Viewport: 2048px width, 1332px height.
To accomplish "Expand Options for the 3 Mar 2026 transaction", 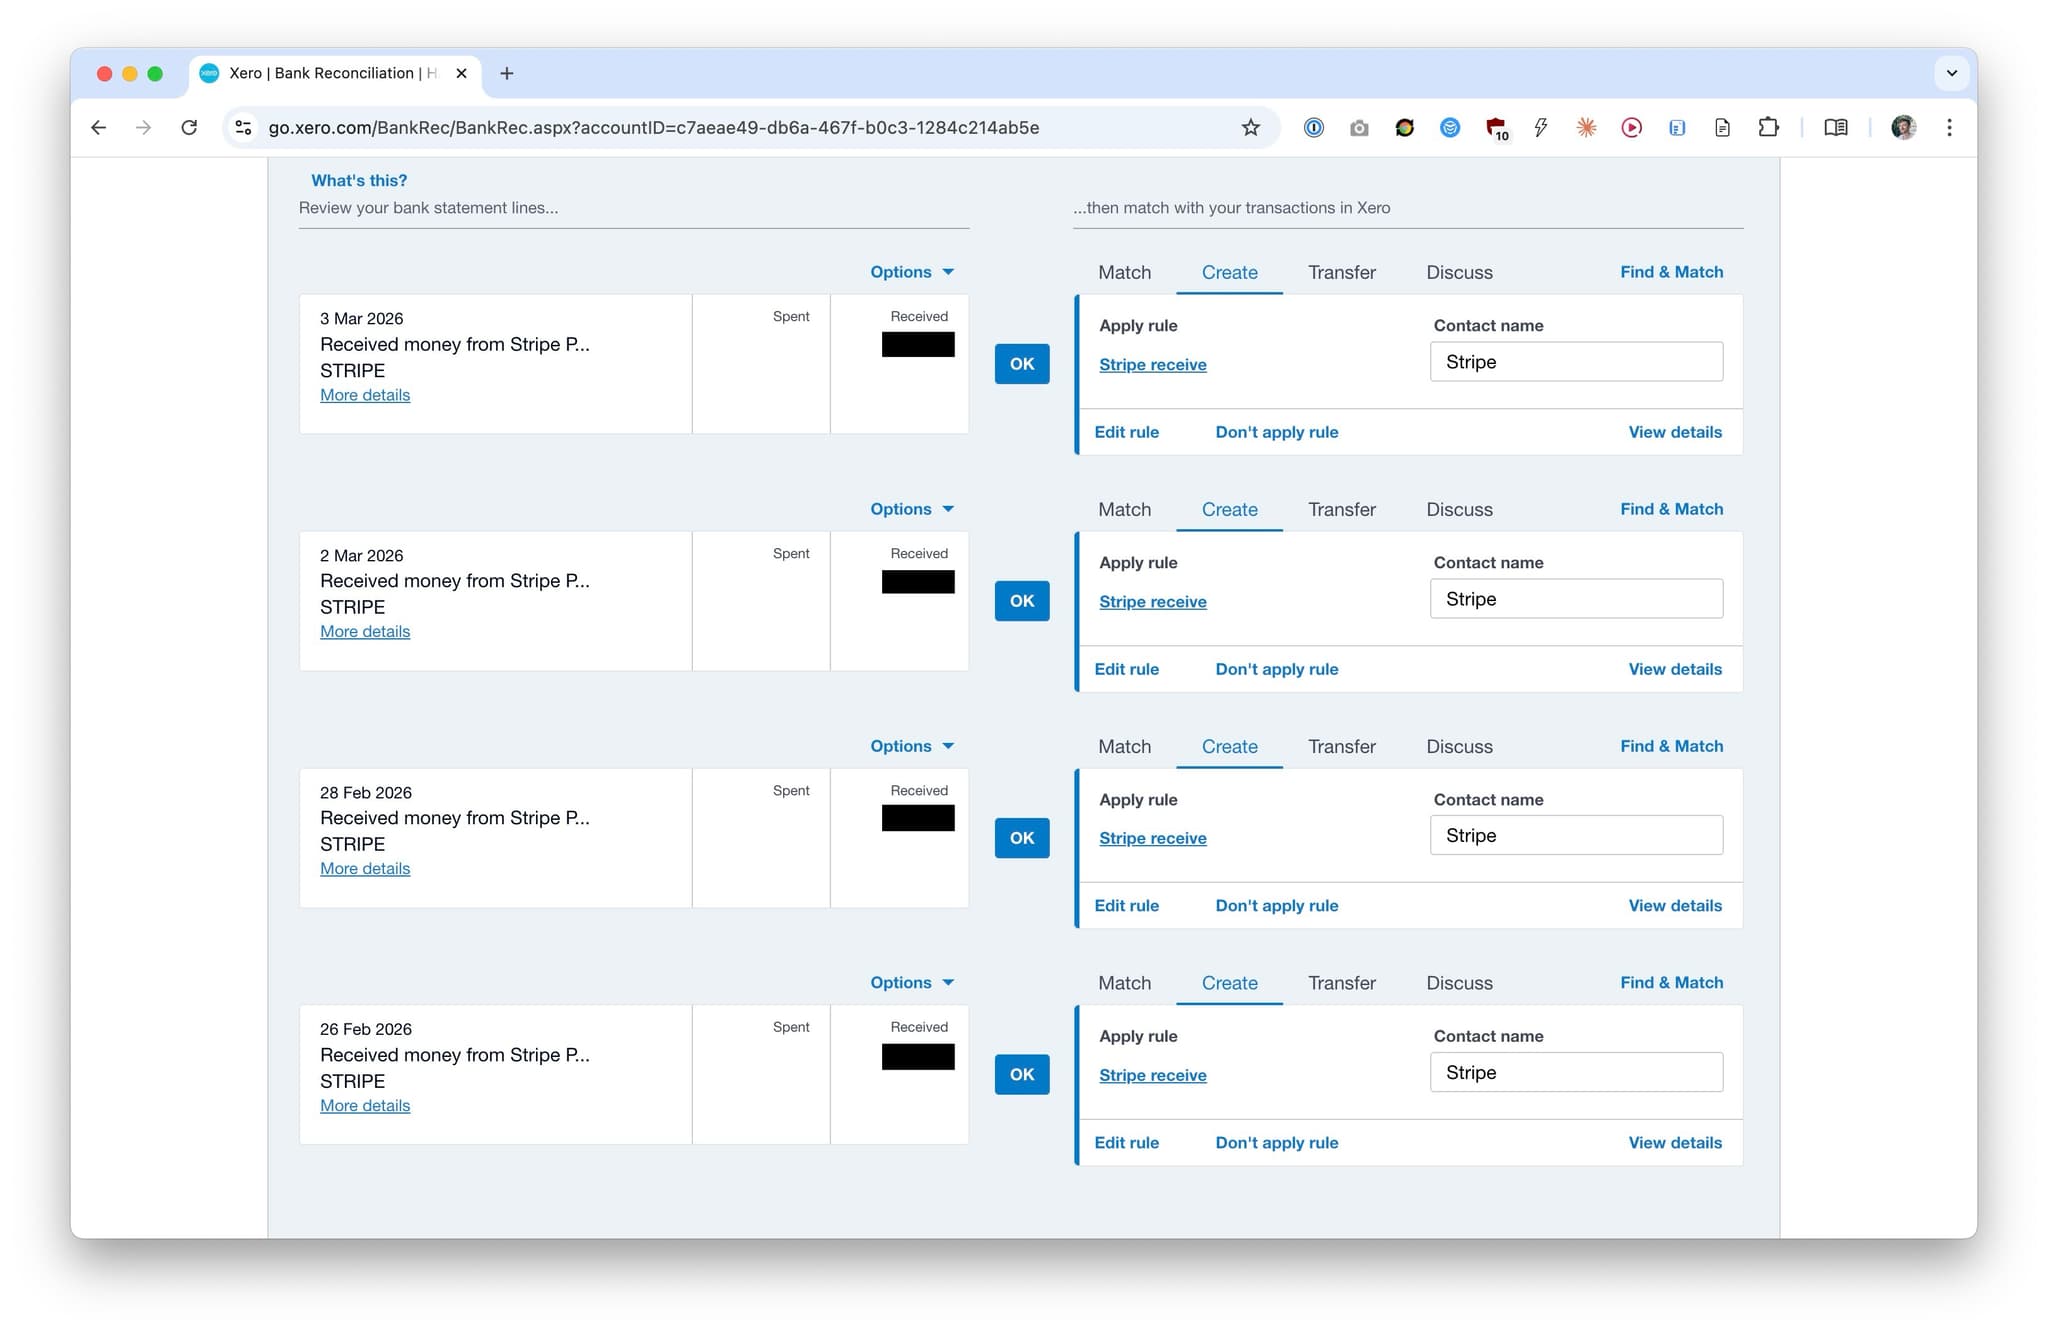I will click(x=910, y=271).
